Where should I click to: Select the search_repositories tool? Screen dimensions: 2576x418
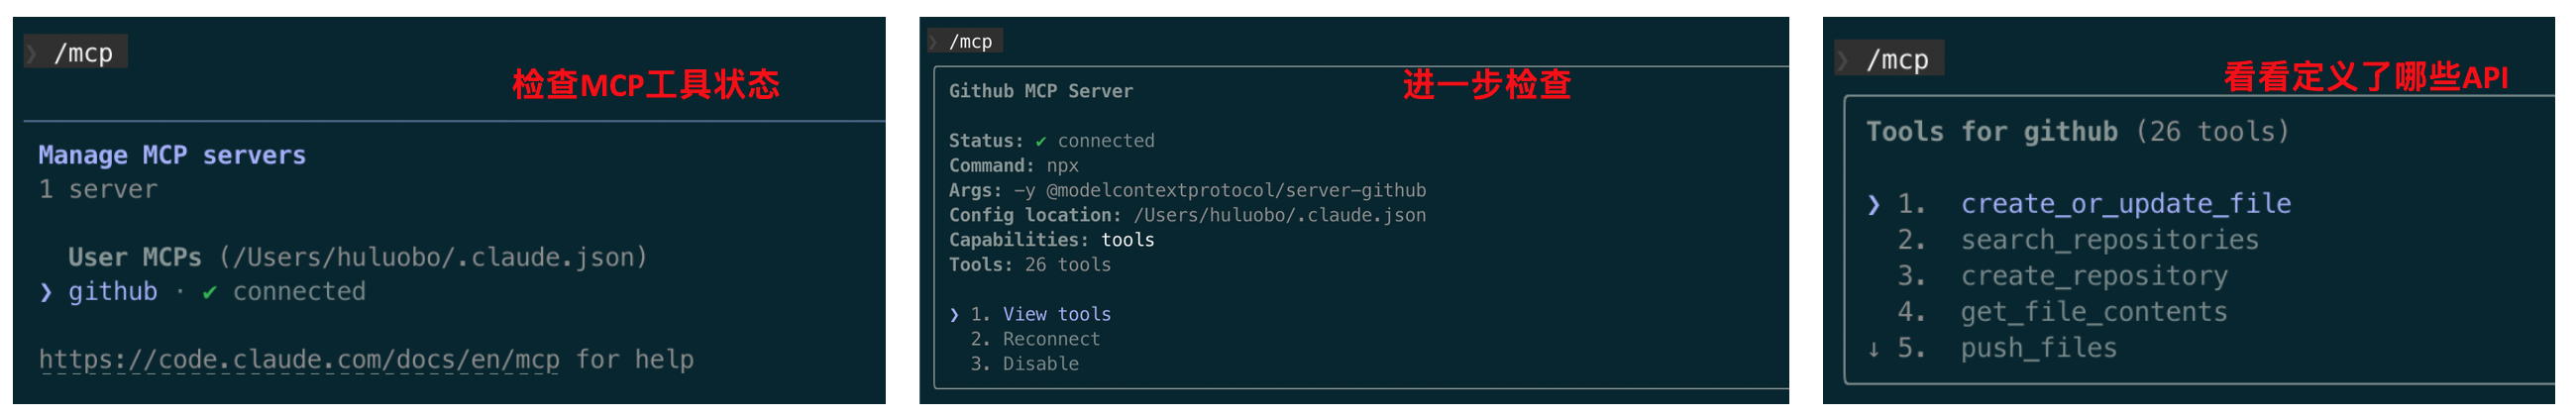(x=2109, y=241)
